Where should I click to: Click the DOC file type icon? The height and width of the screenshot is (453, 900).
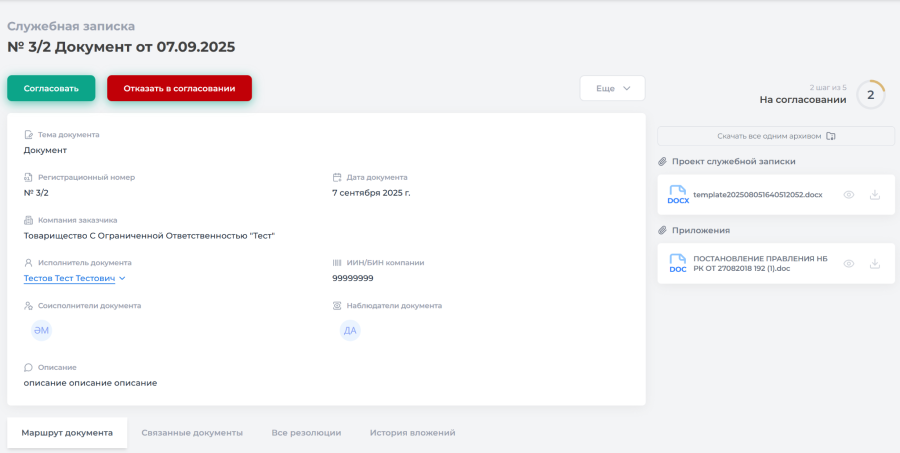(x=678, y=264)
